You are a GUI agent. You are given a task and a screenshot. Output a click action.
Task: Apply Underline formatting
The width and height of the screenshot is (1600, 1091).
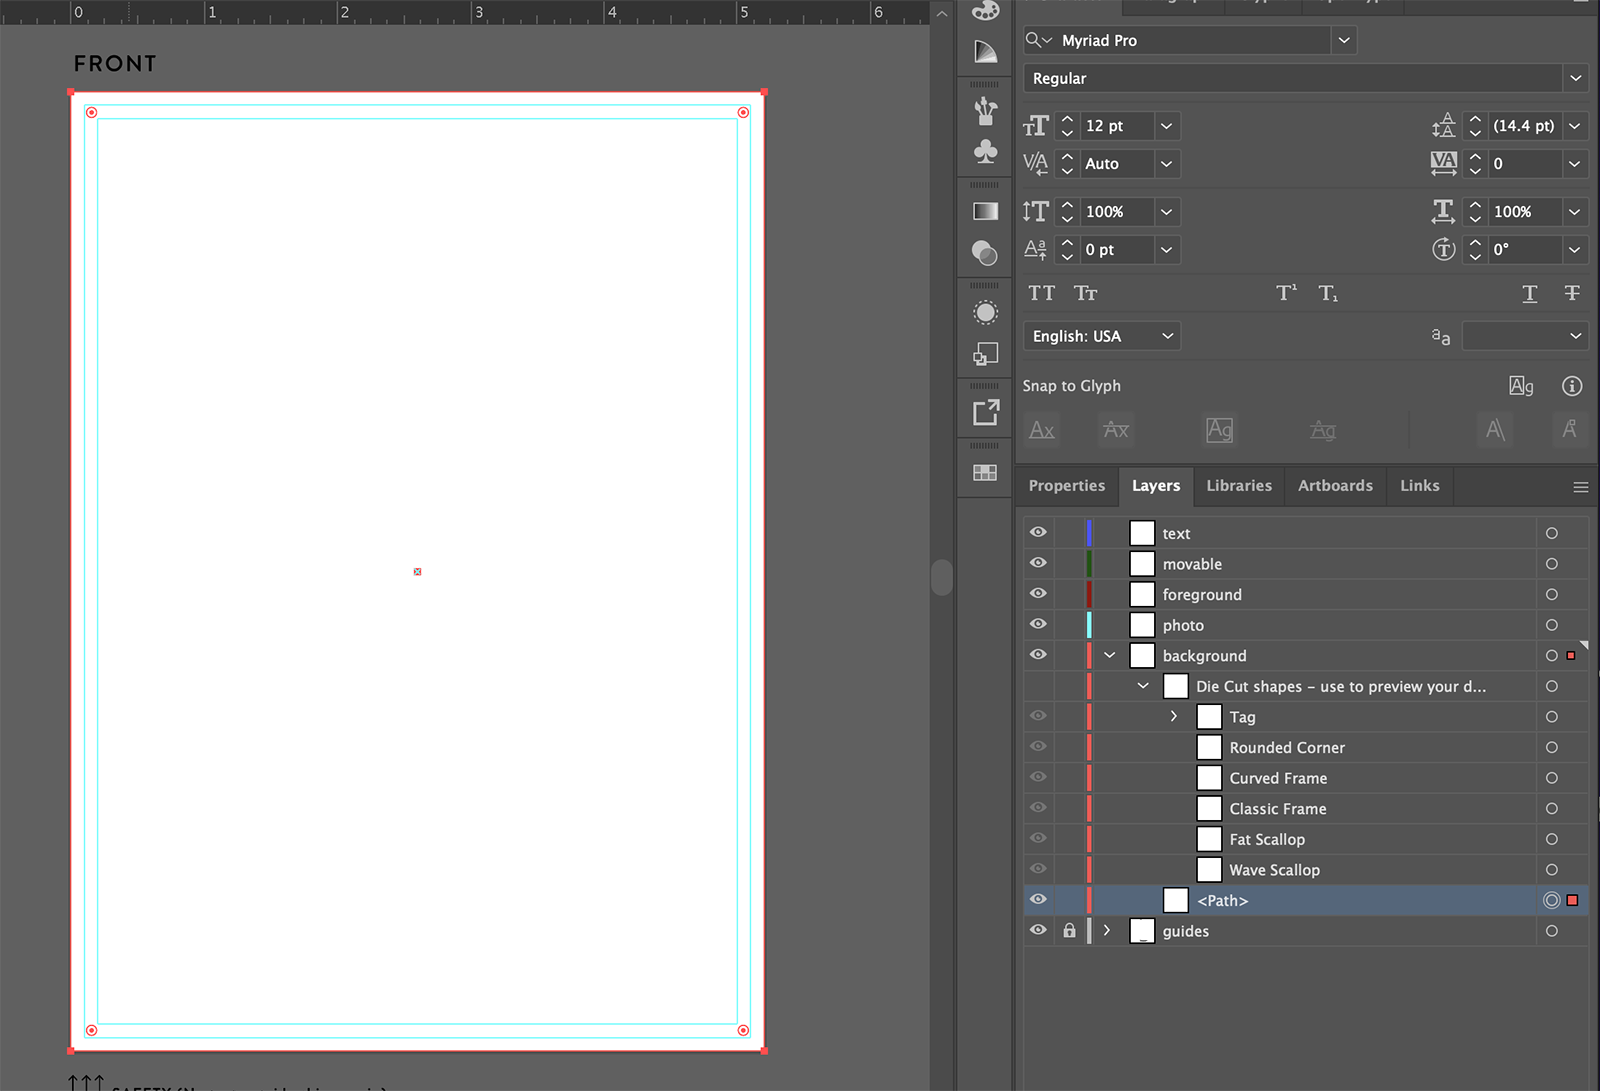[1530, 293]
